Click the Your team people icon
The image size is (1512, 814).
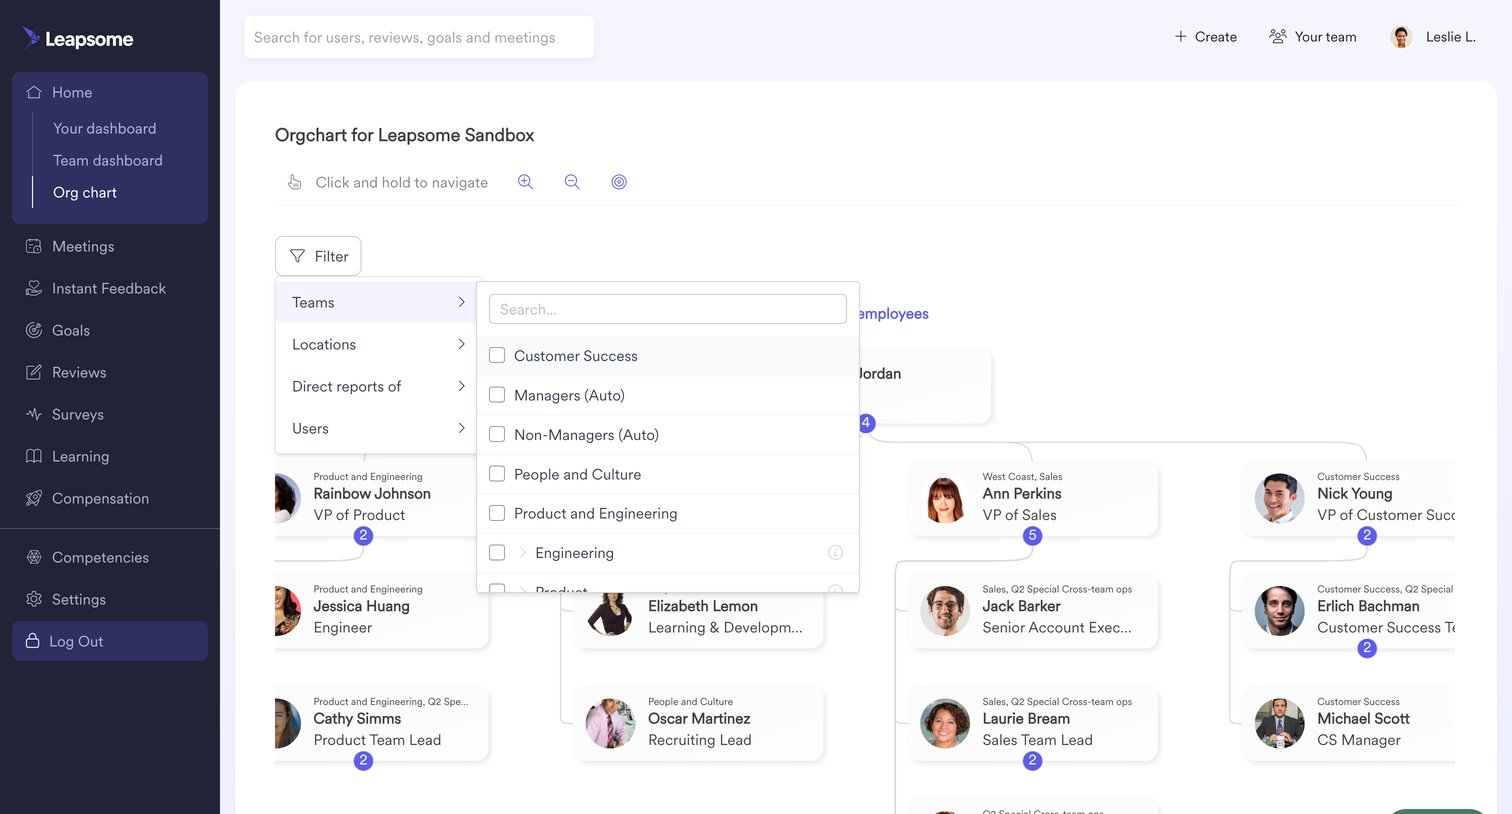pos(1278,36)
